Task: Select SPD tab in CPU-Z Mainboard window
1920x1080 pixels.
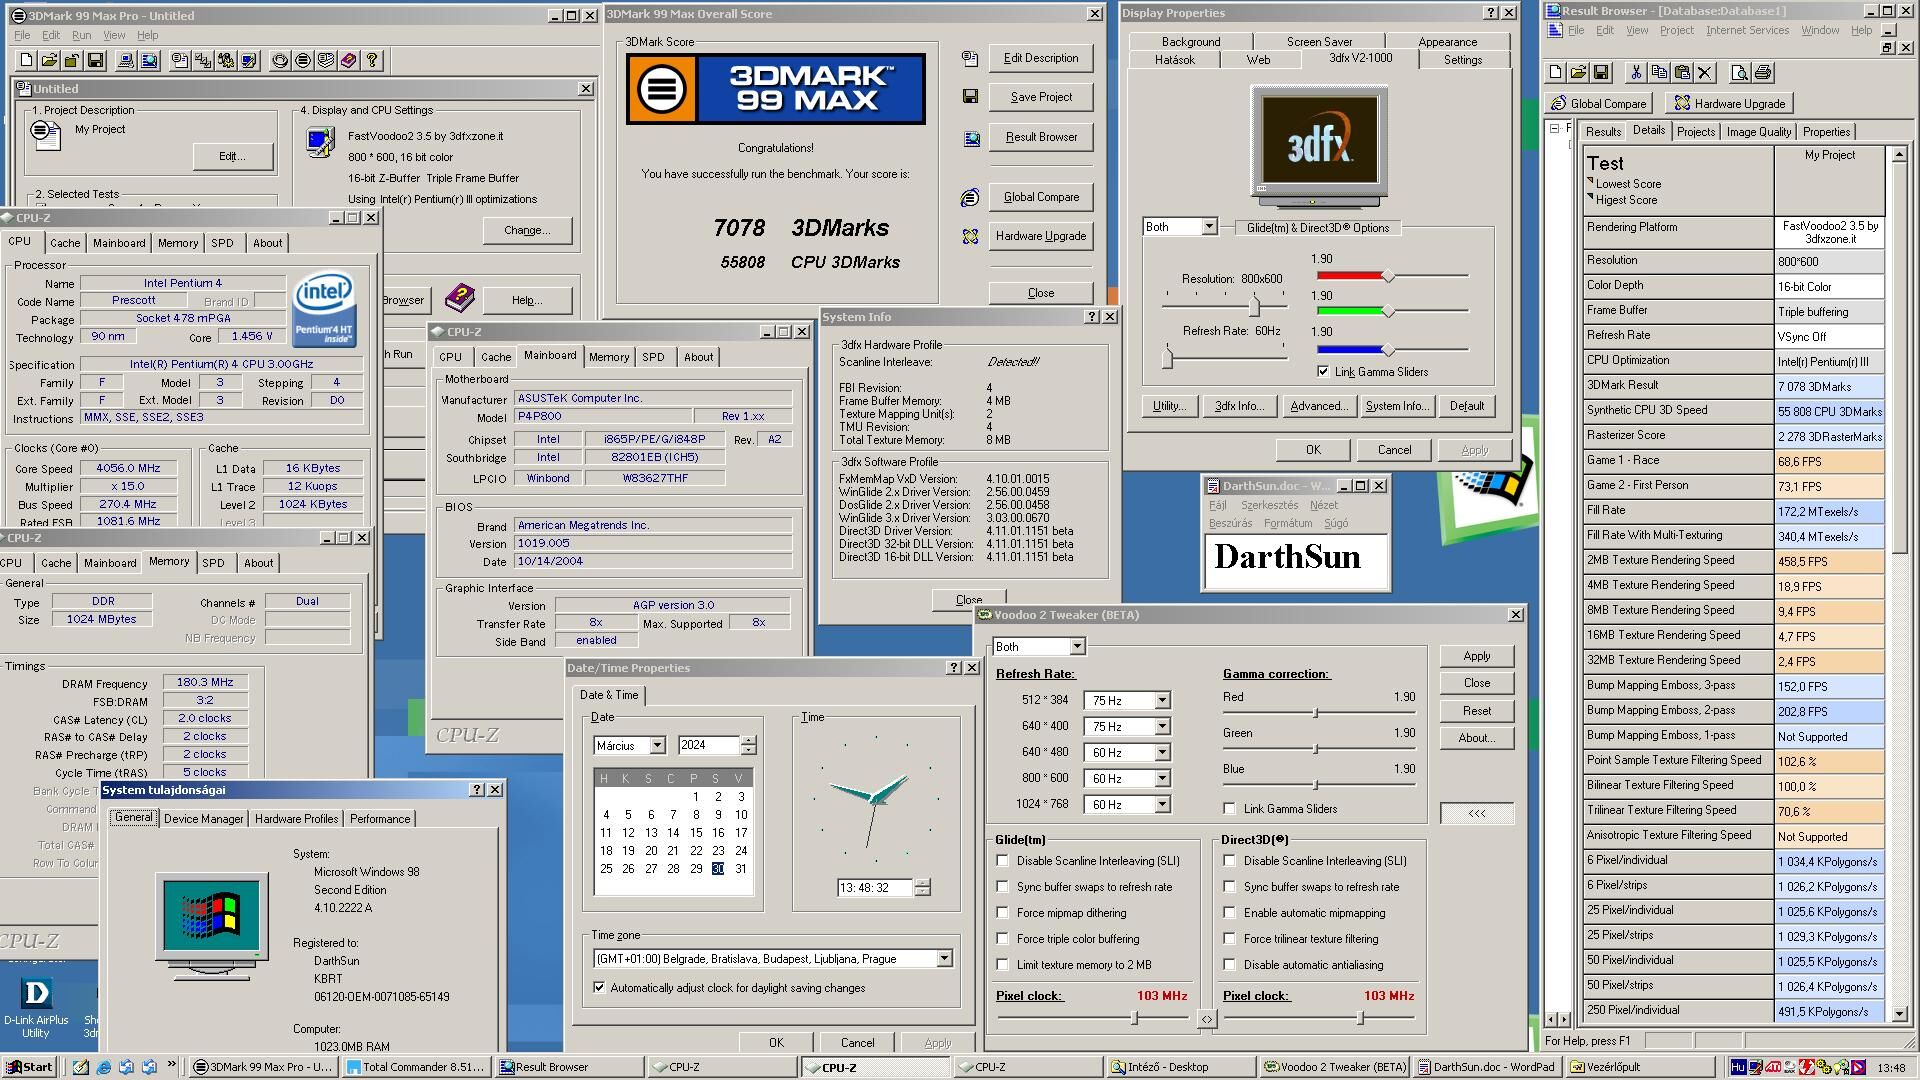Action: tap(653, 357)
